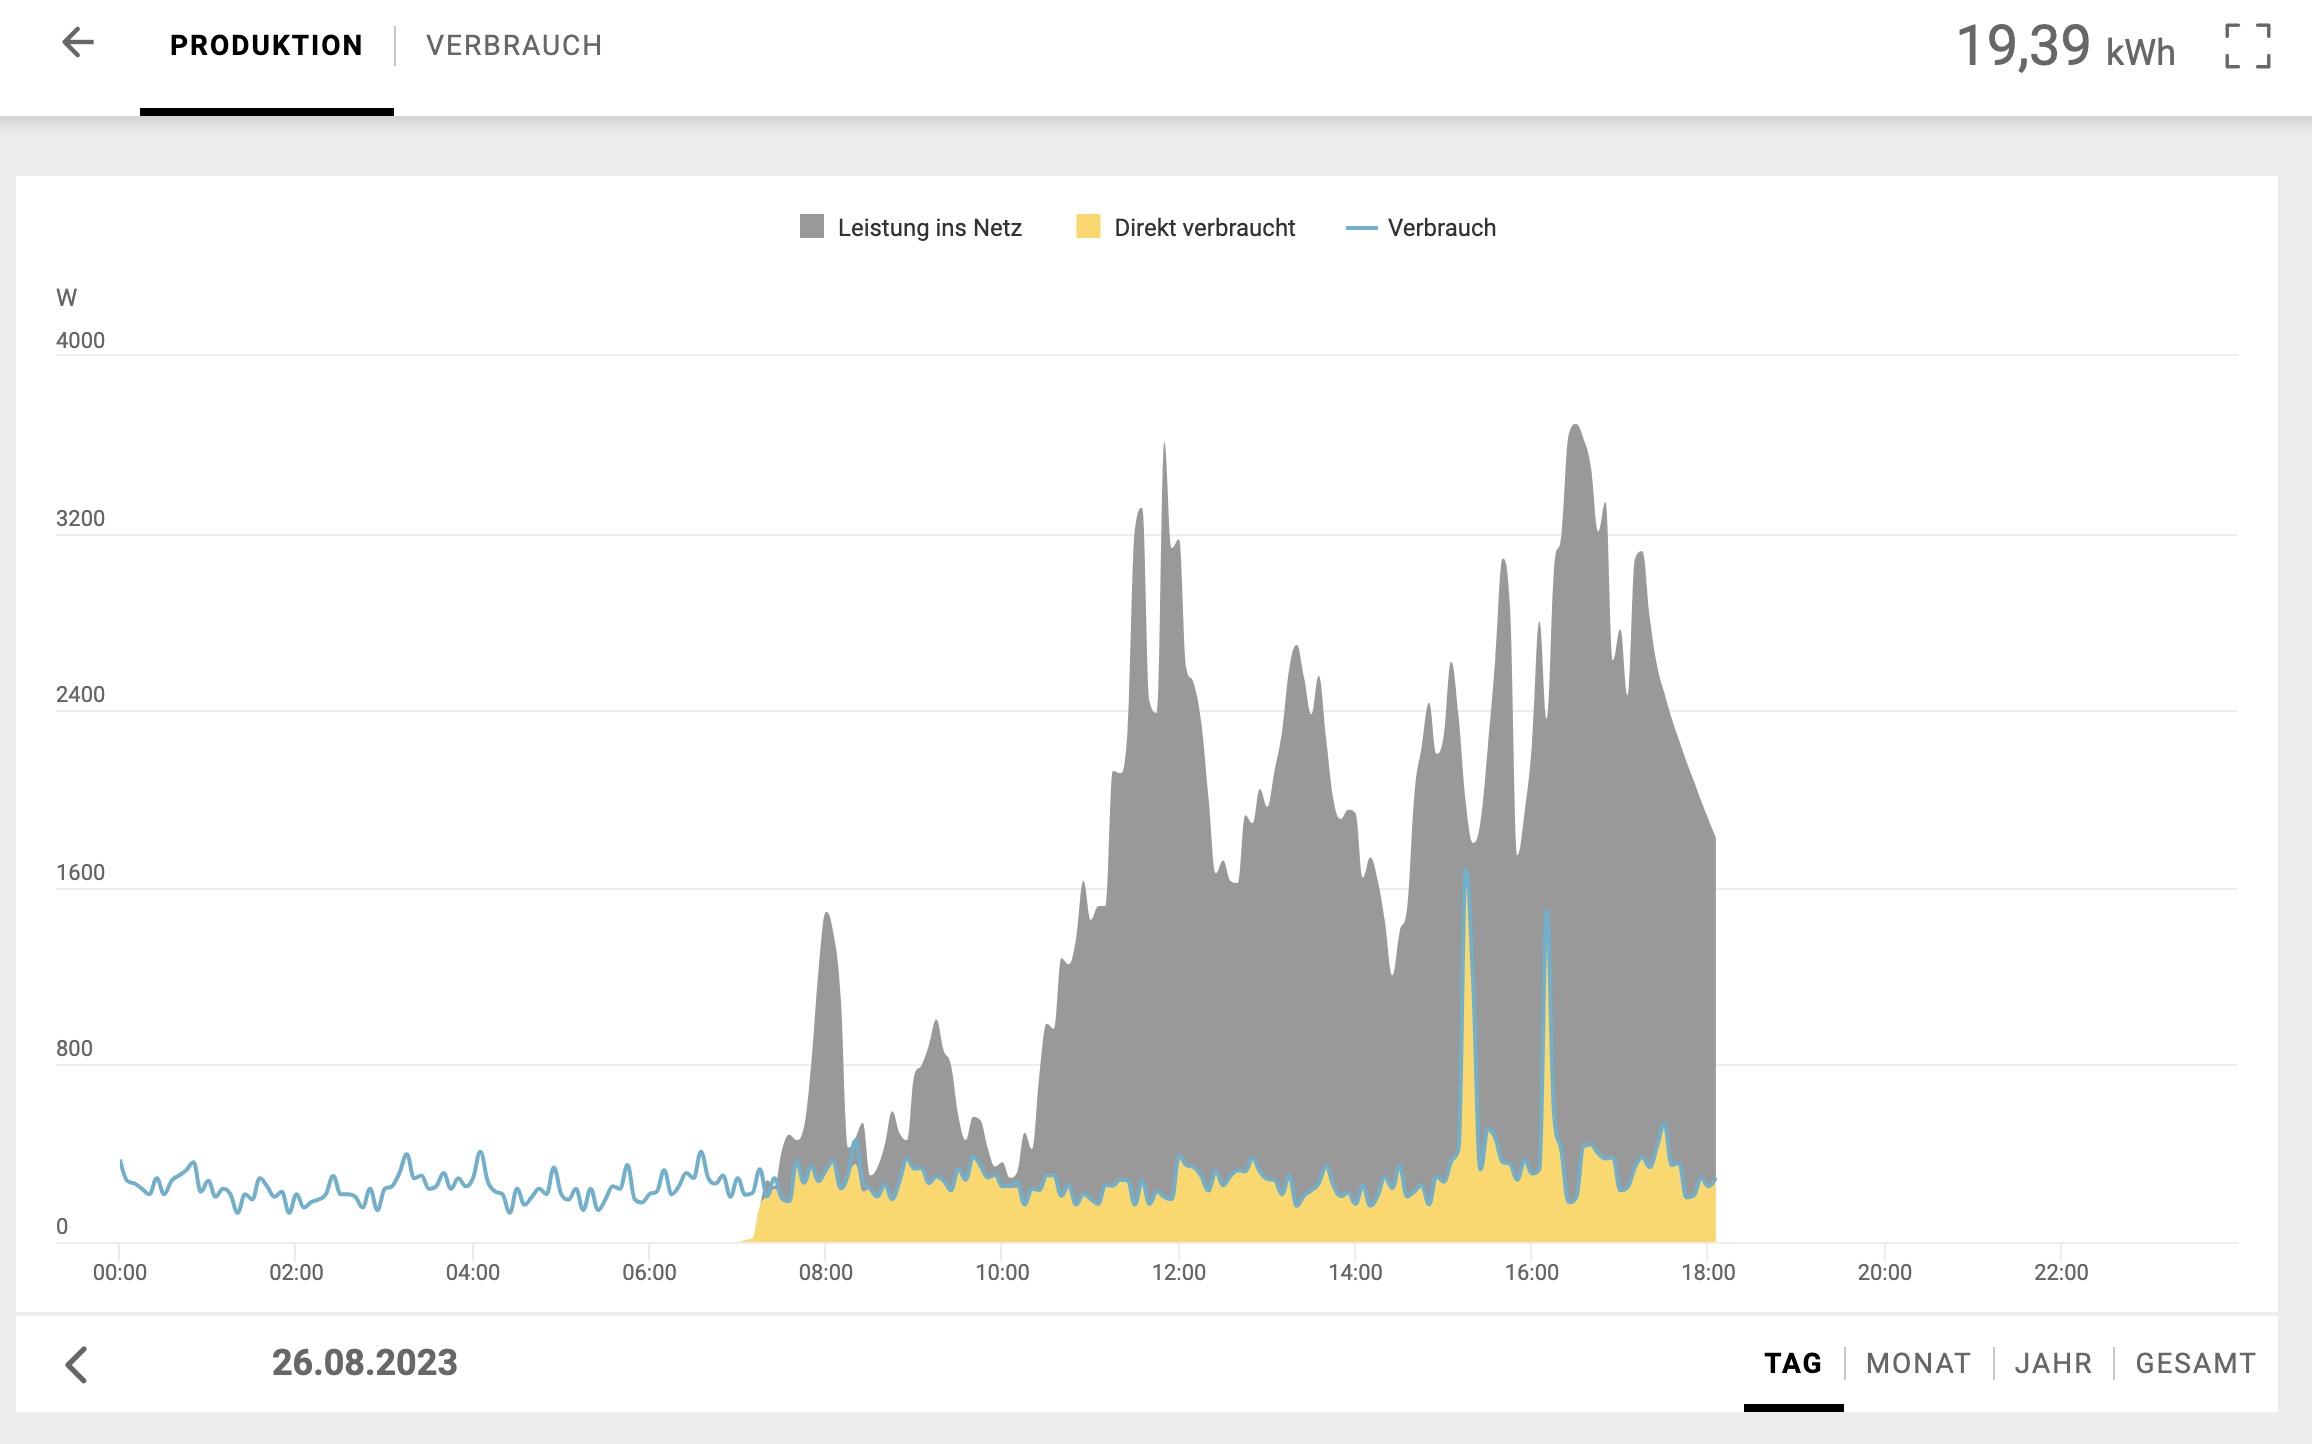Switch to the MONAT view
The image size is (2312, 1444).
coord(1918,1363)
